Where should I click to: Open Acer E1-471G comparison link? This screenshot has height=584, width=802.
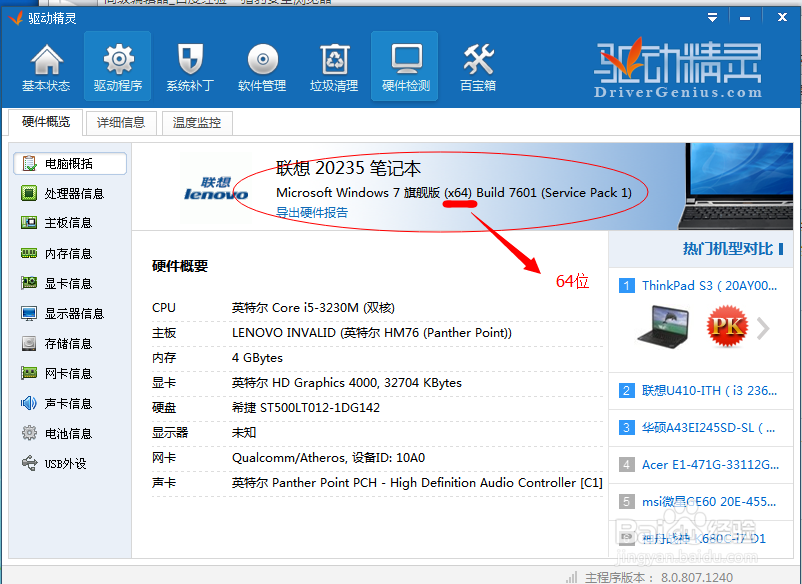[710, 465]
